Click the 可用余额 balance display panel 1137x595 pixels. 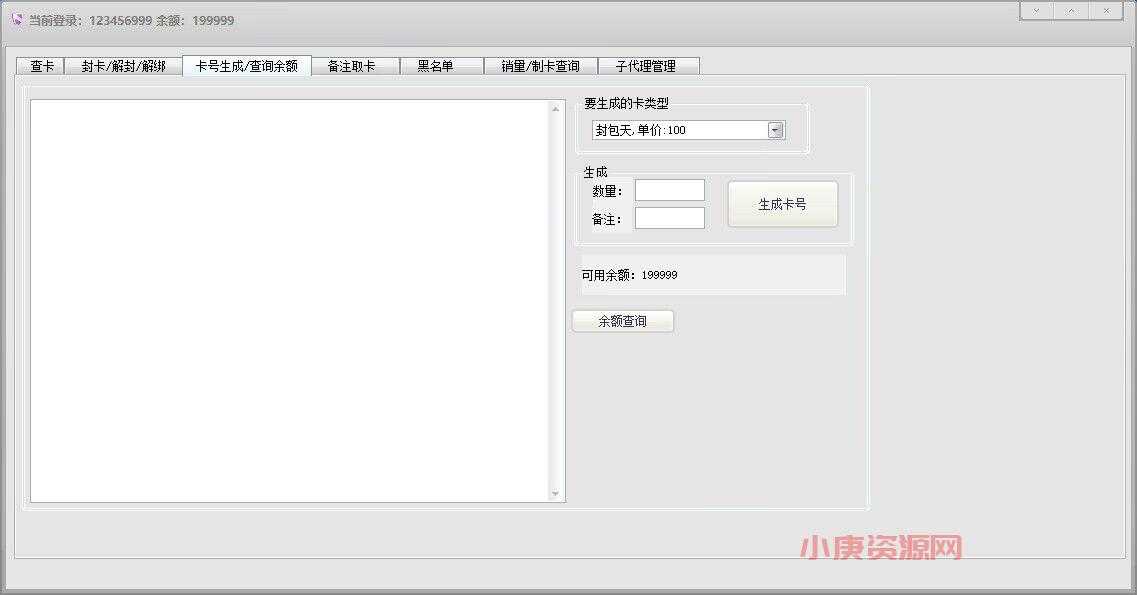[713, 274]
